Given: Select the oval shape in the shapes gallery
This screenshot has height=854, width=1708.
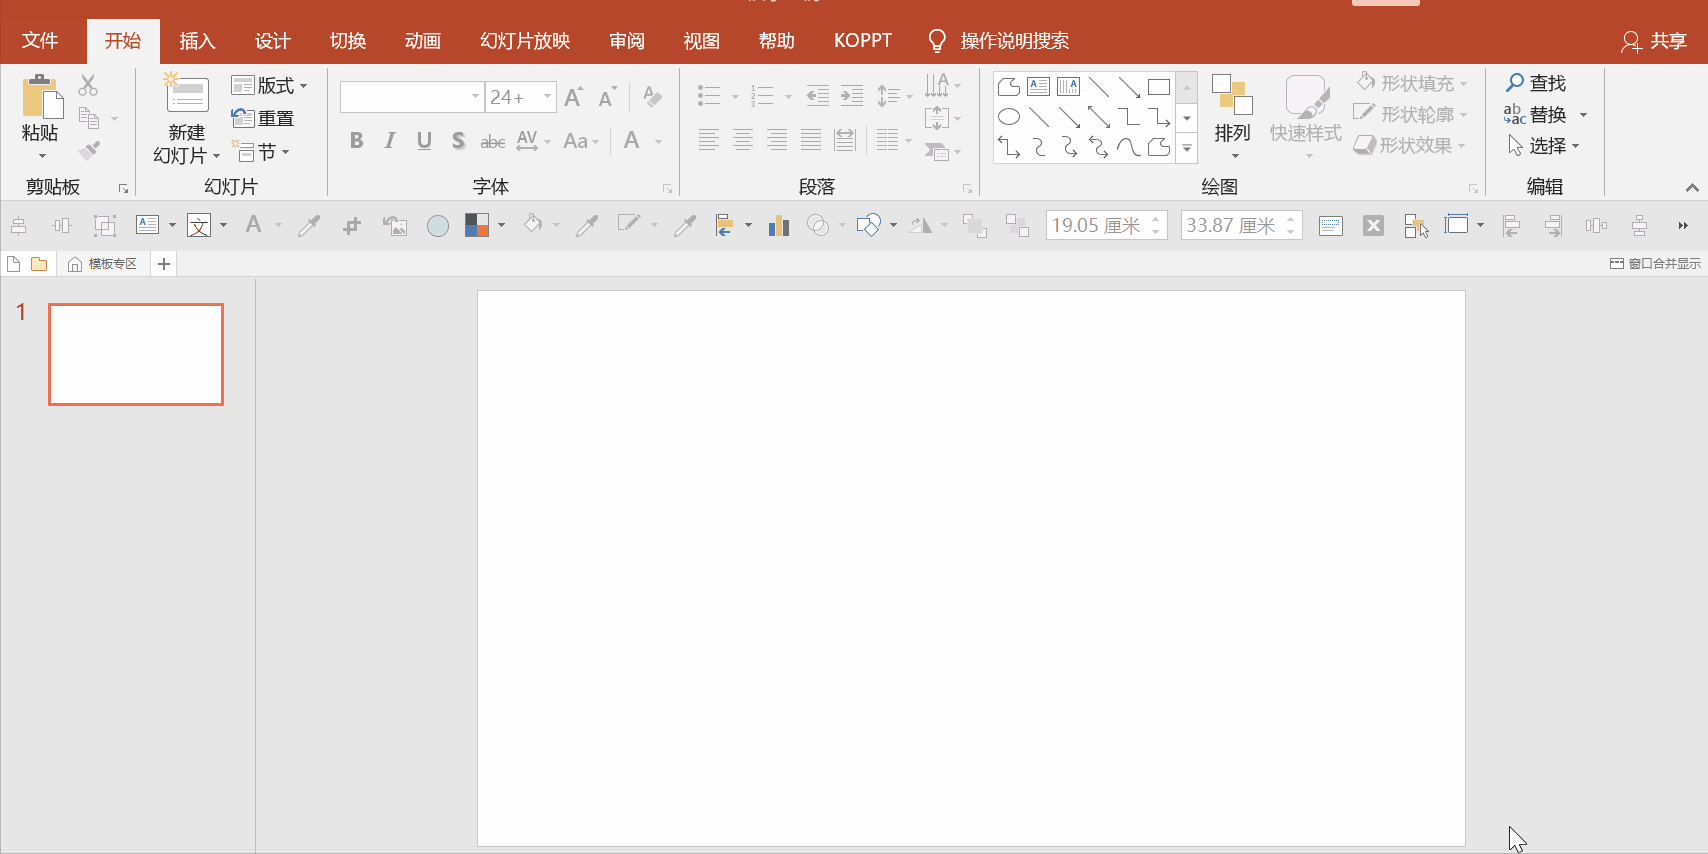Looking at the screenshot, I should click(1009, 117).
